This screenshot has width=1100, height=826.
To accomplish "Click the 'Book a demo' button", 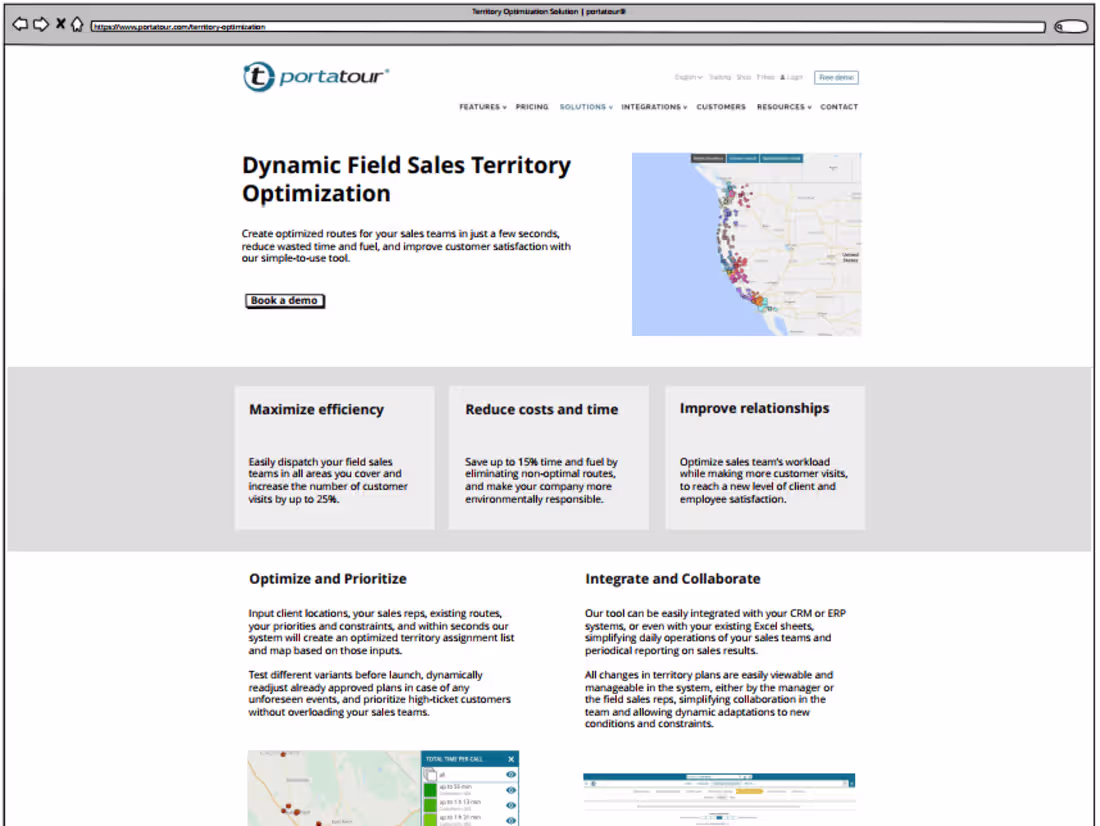I will point(284,300).
